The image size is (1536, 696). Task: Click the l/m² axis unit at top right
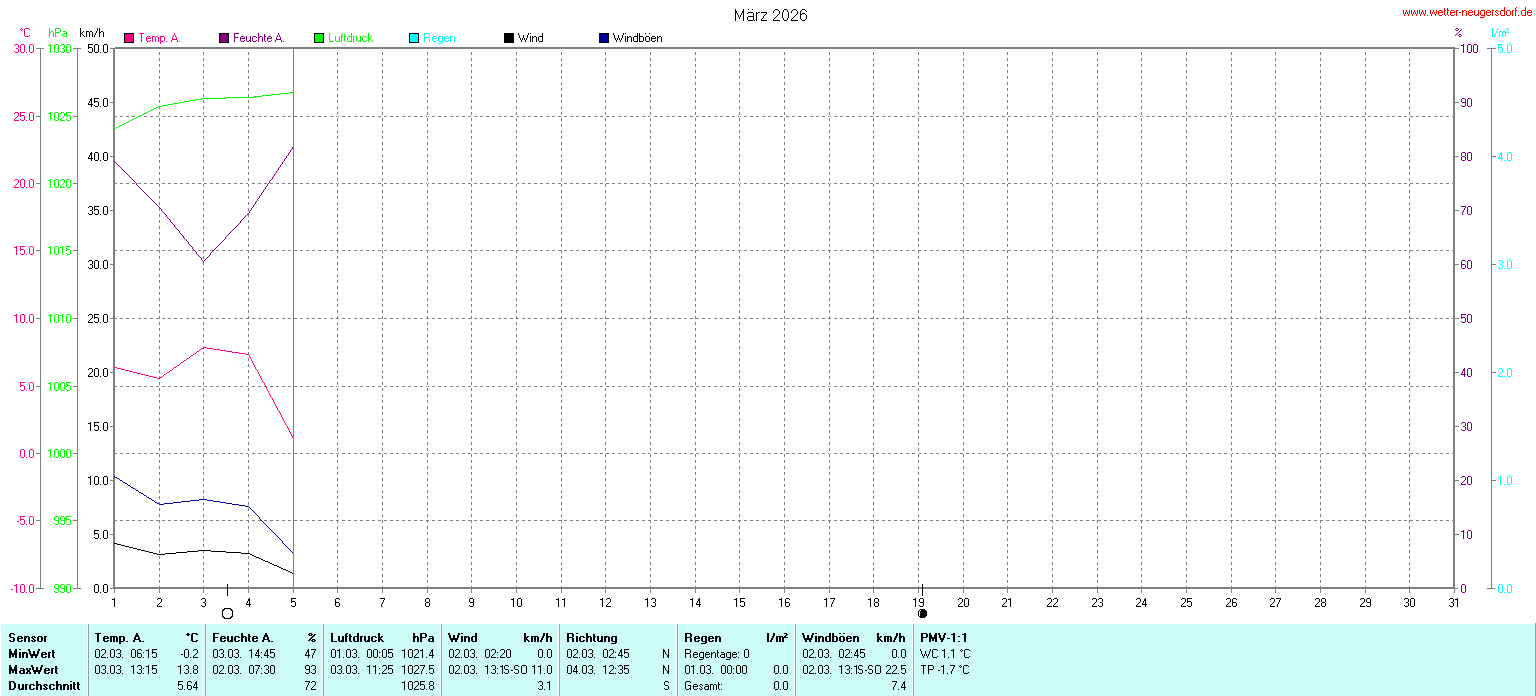[1500, 33]
